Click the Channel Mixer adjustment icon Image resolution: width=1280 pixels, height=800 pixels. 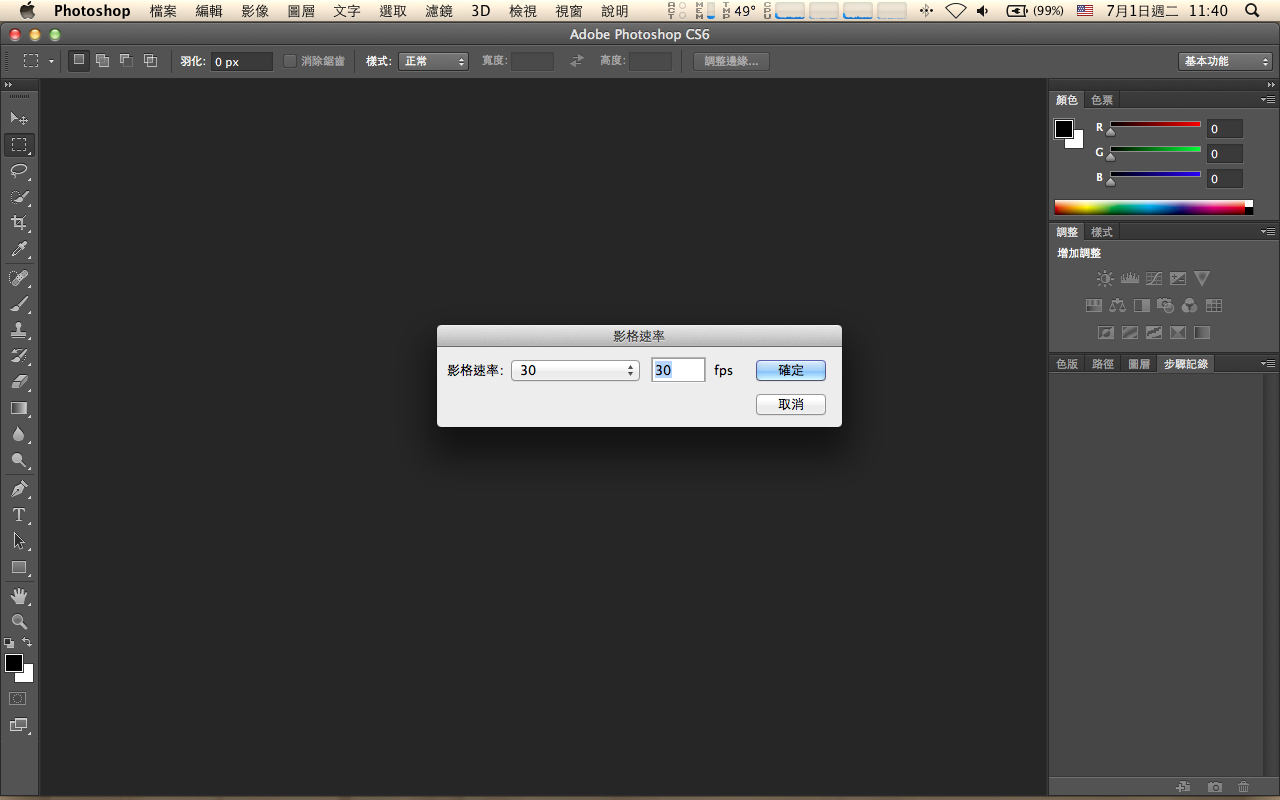1189,306
